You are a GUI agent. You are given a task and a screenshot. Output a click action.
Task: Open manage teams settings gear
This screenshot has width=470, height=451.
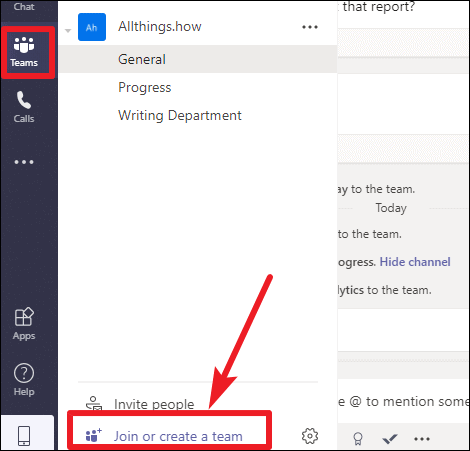310,436
